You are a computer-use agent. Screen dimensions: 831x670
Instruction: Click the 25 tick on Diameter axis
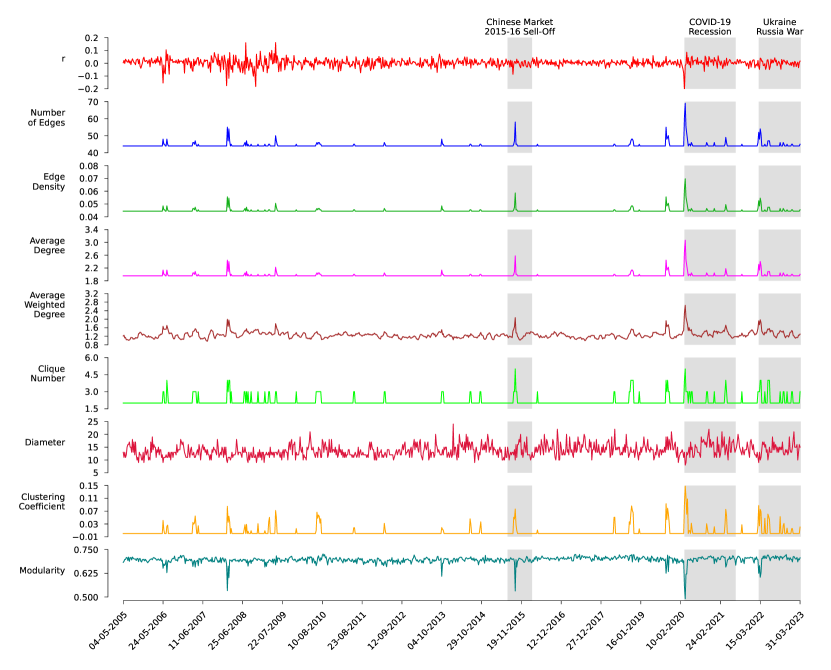coord(93,422)
